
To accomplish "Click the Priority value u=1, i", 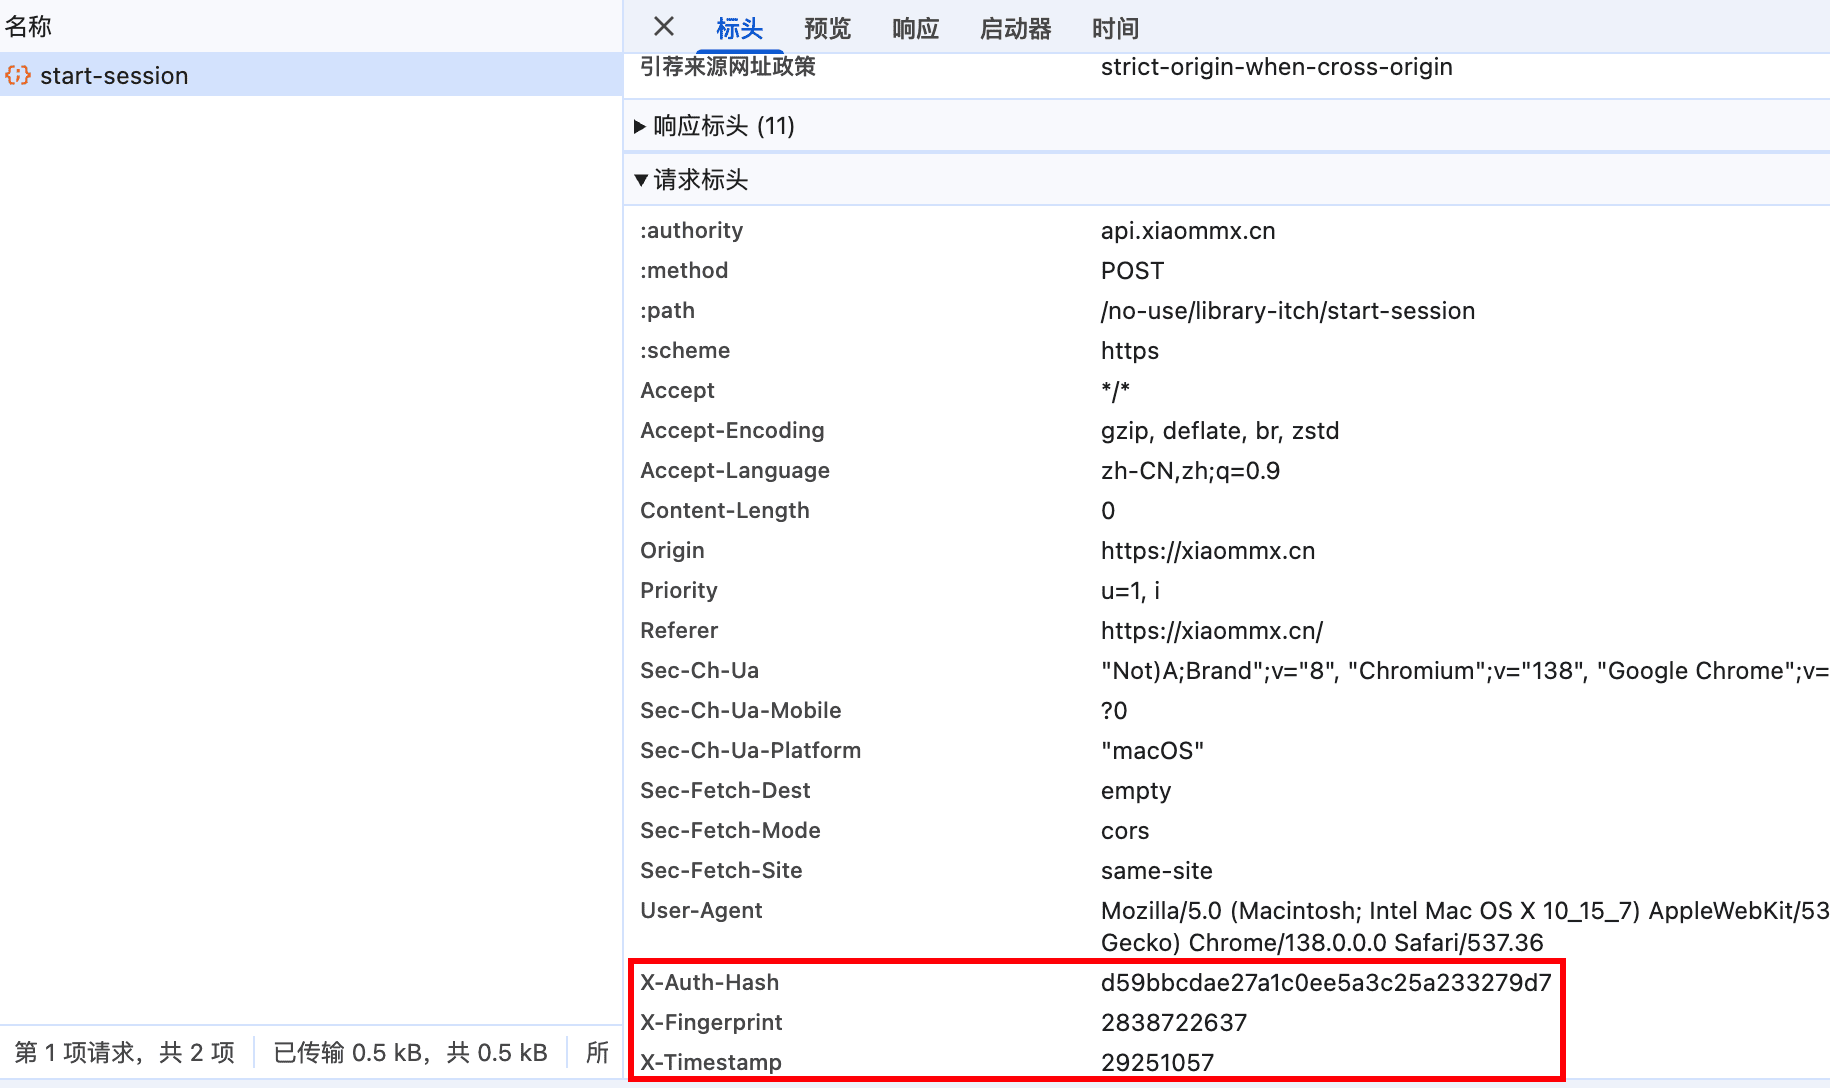I will coord(1131,591).
